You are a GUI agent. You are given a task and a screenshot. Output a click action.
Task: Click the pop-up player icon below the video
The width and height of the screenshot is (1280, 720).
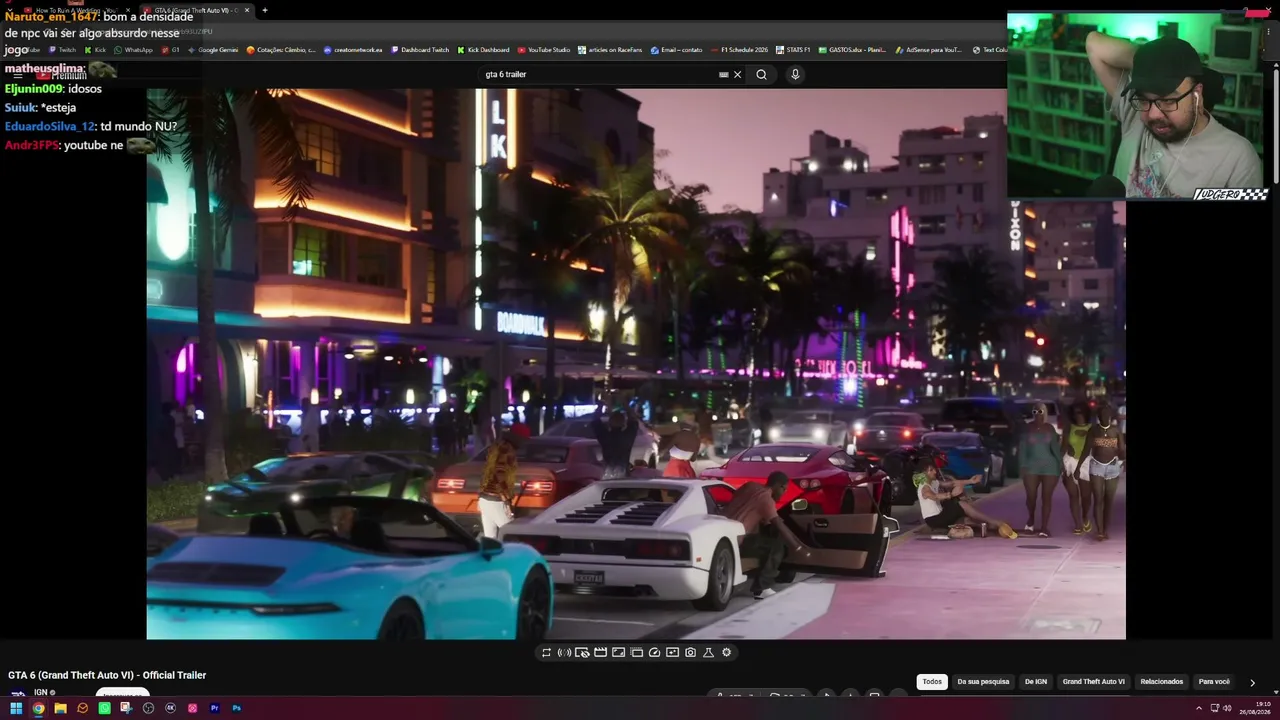[x=636, y=653]
